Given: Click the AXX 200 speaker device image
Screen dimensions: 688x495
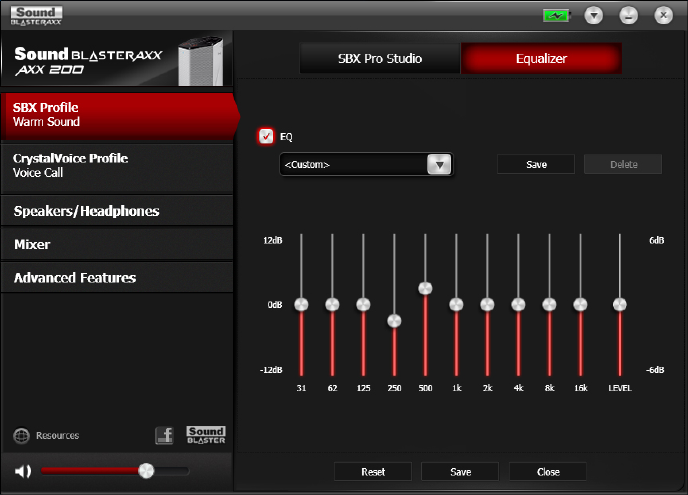Looking at the screenshot, I should [x=201, y=61].
